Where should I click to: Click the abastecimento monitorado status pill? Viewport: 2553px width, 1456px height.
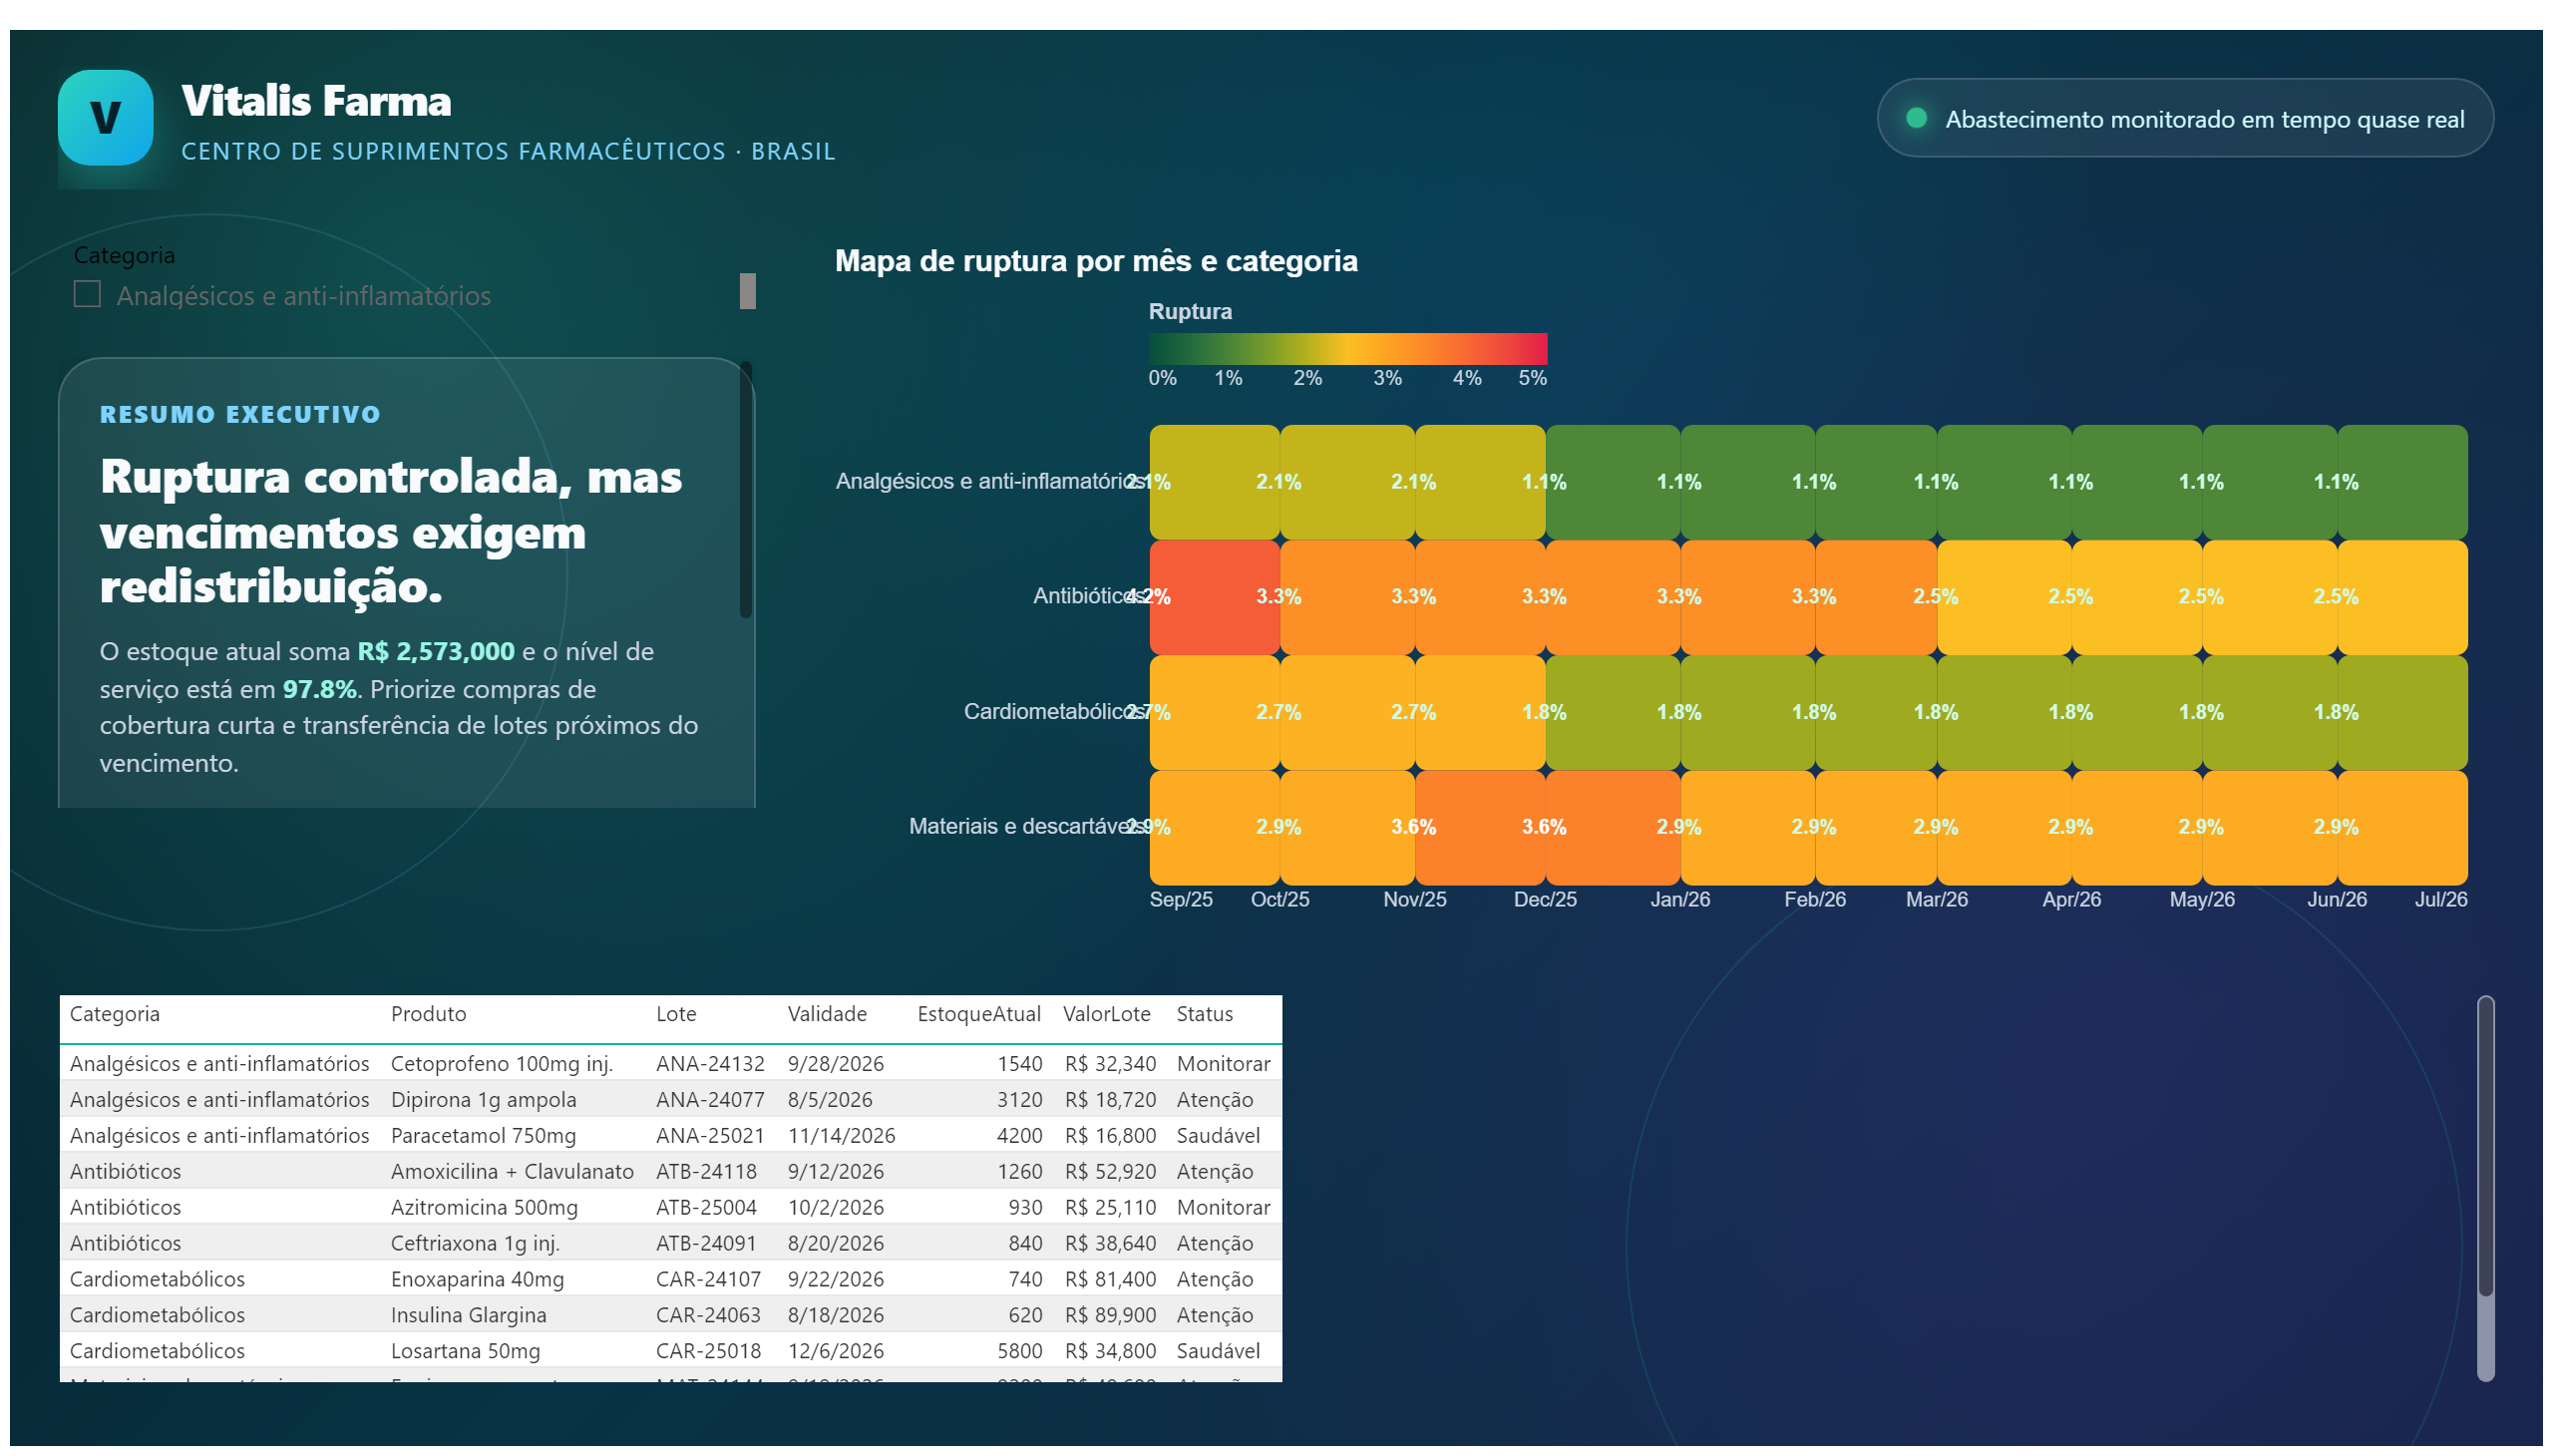tap(2185, 118)
